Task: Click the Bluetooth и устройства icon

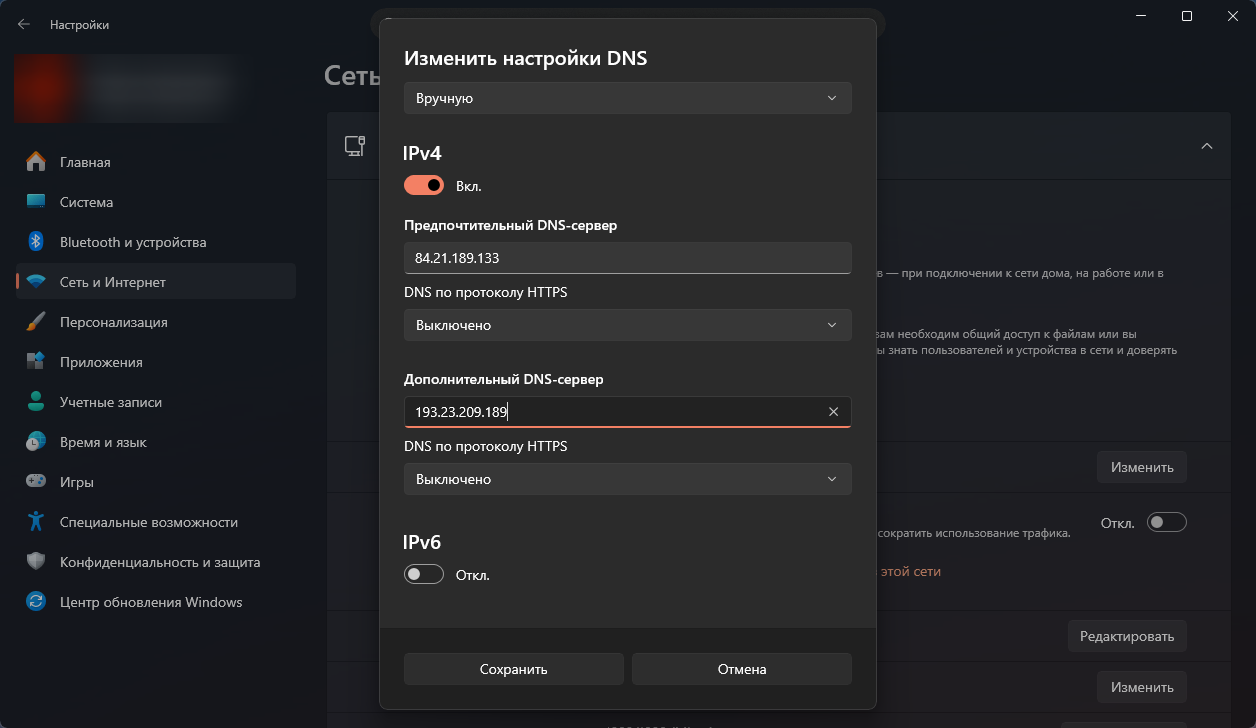Action: pyautogui.click(x=36, y=242)
